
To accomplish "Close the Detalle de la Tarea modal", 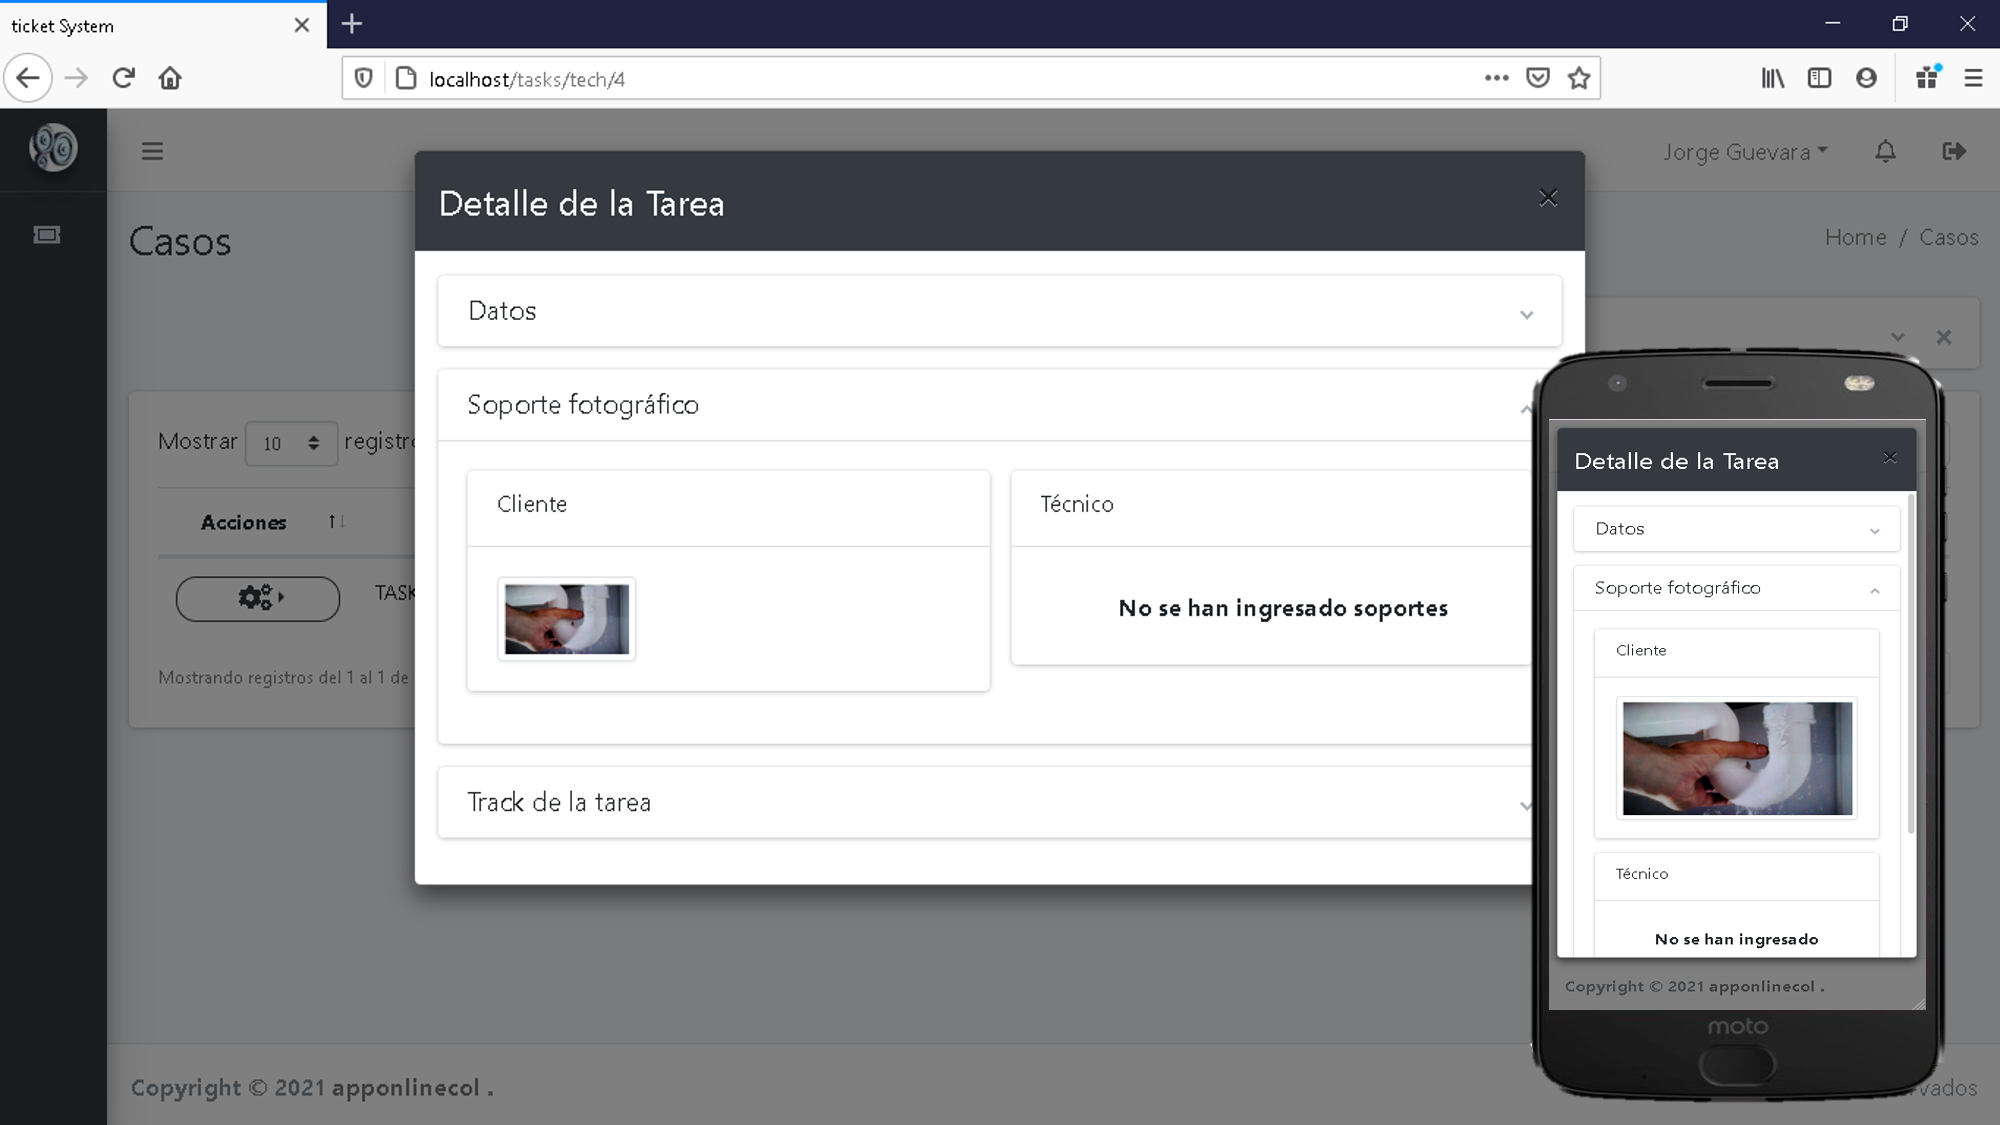I will click(x=1548, y=198).
